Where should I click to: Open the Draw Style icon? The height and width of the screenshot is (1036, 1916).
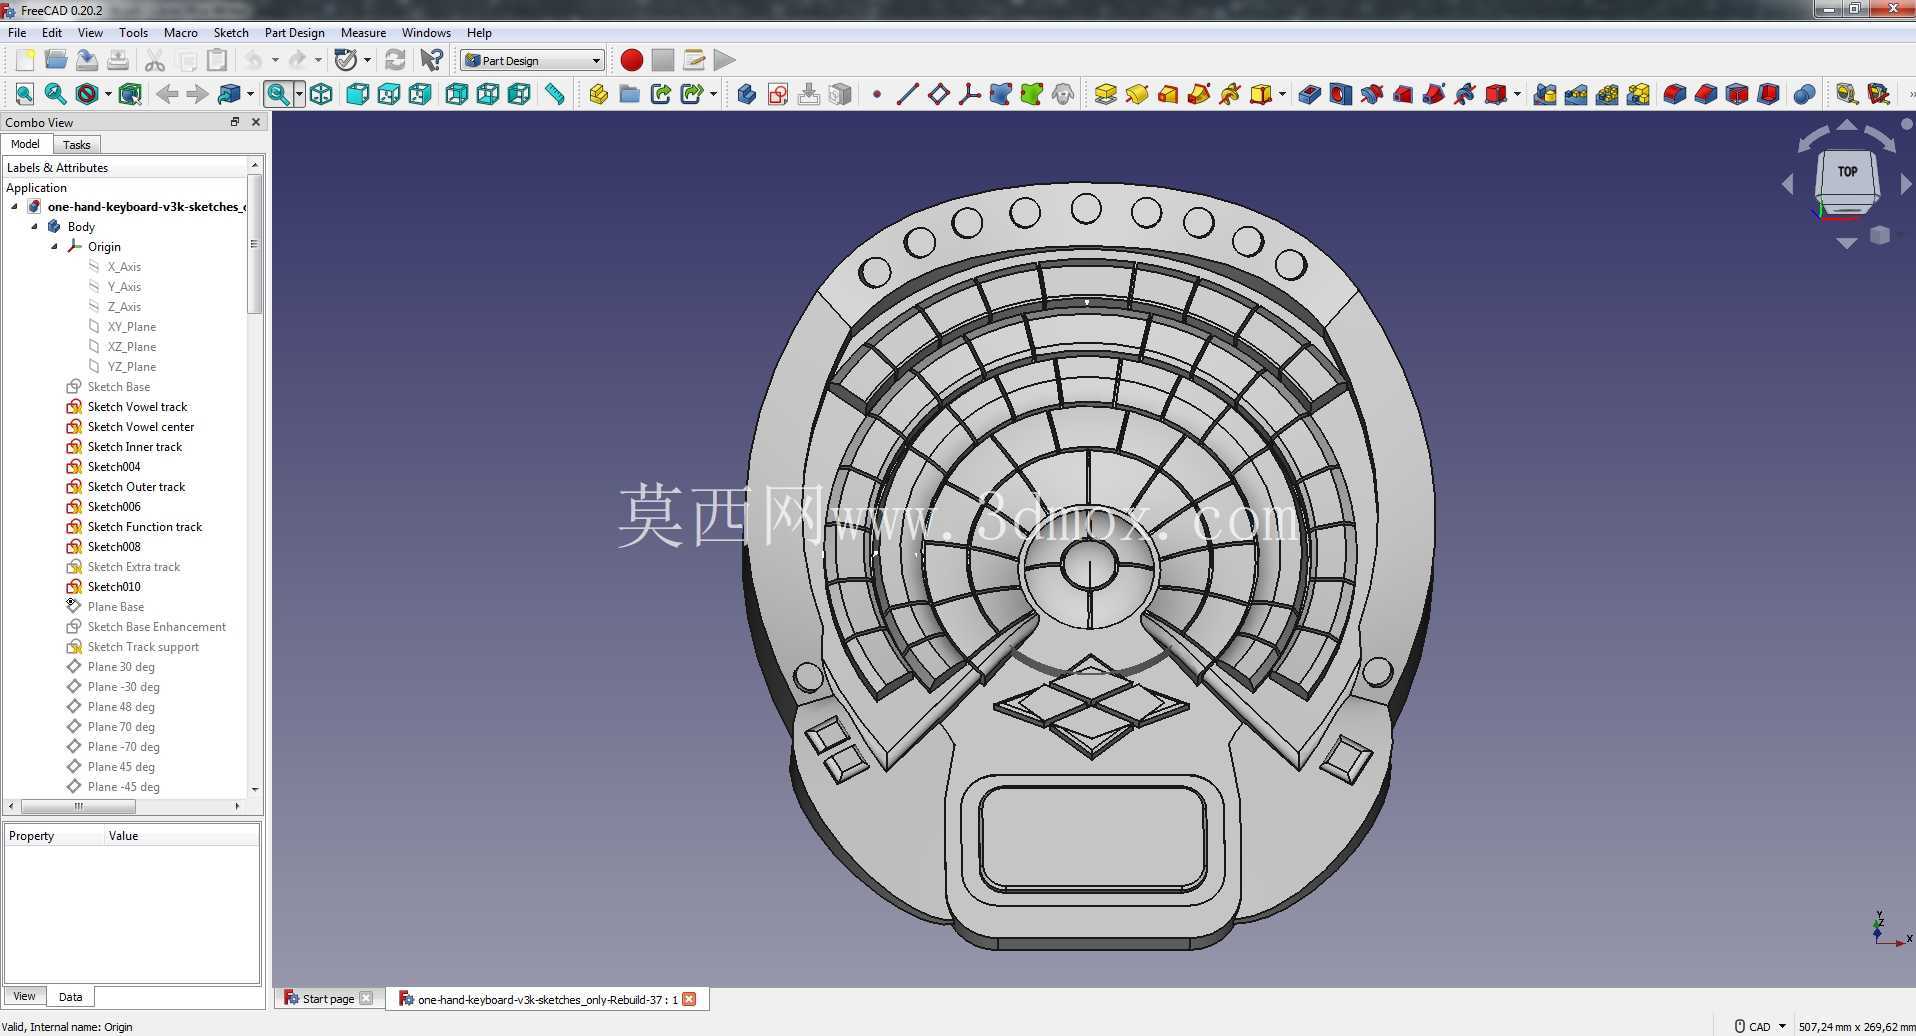87,94
